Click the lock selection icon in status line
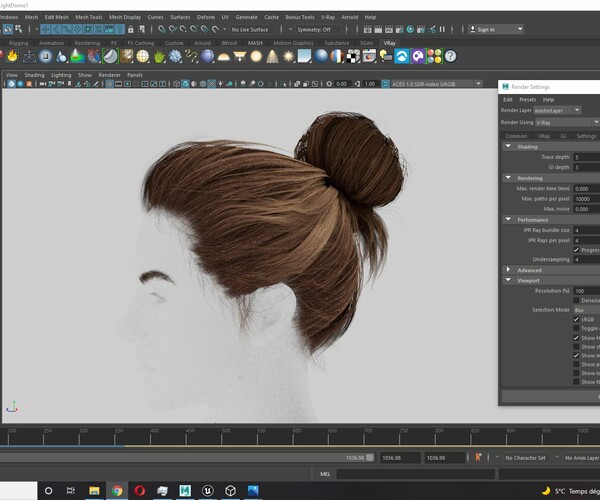 [x=130, y=29]
